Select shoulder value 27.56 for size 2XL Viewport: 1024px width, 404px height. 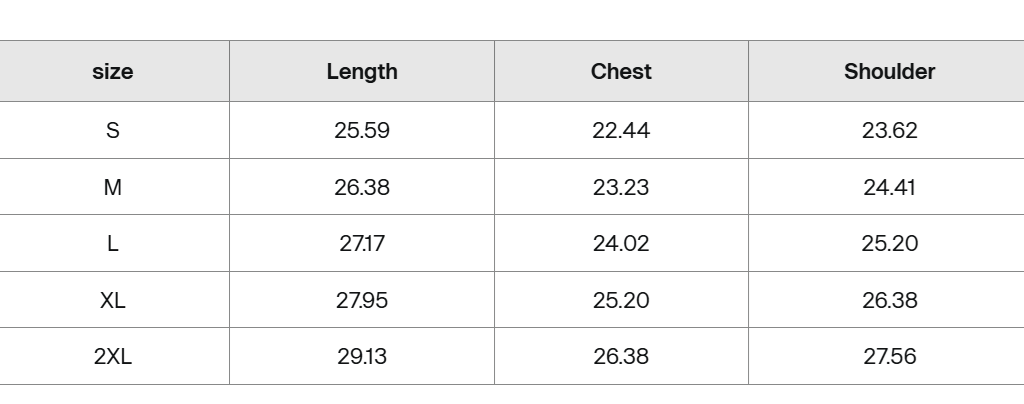point(889,357)
